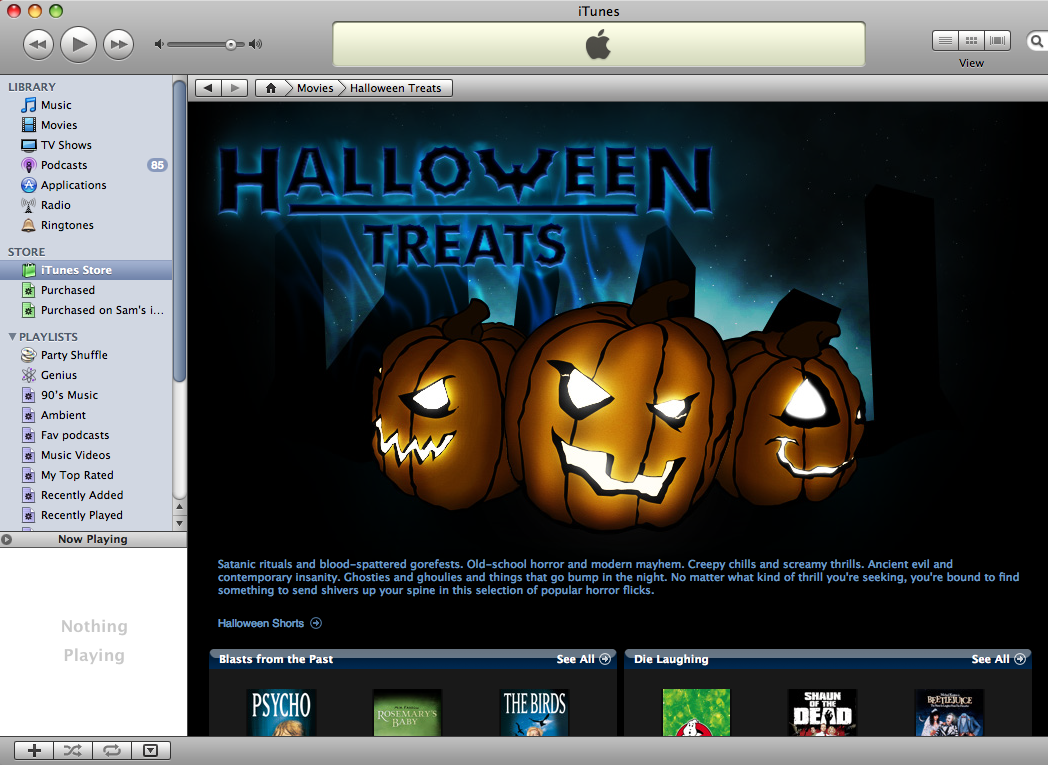
Task: Open Beetlejuice movie thumbnail
Action: [x=949, y=712]
